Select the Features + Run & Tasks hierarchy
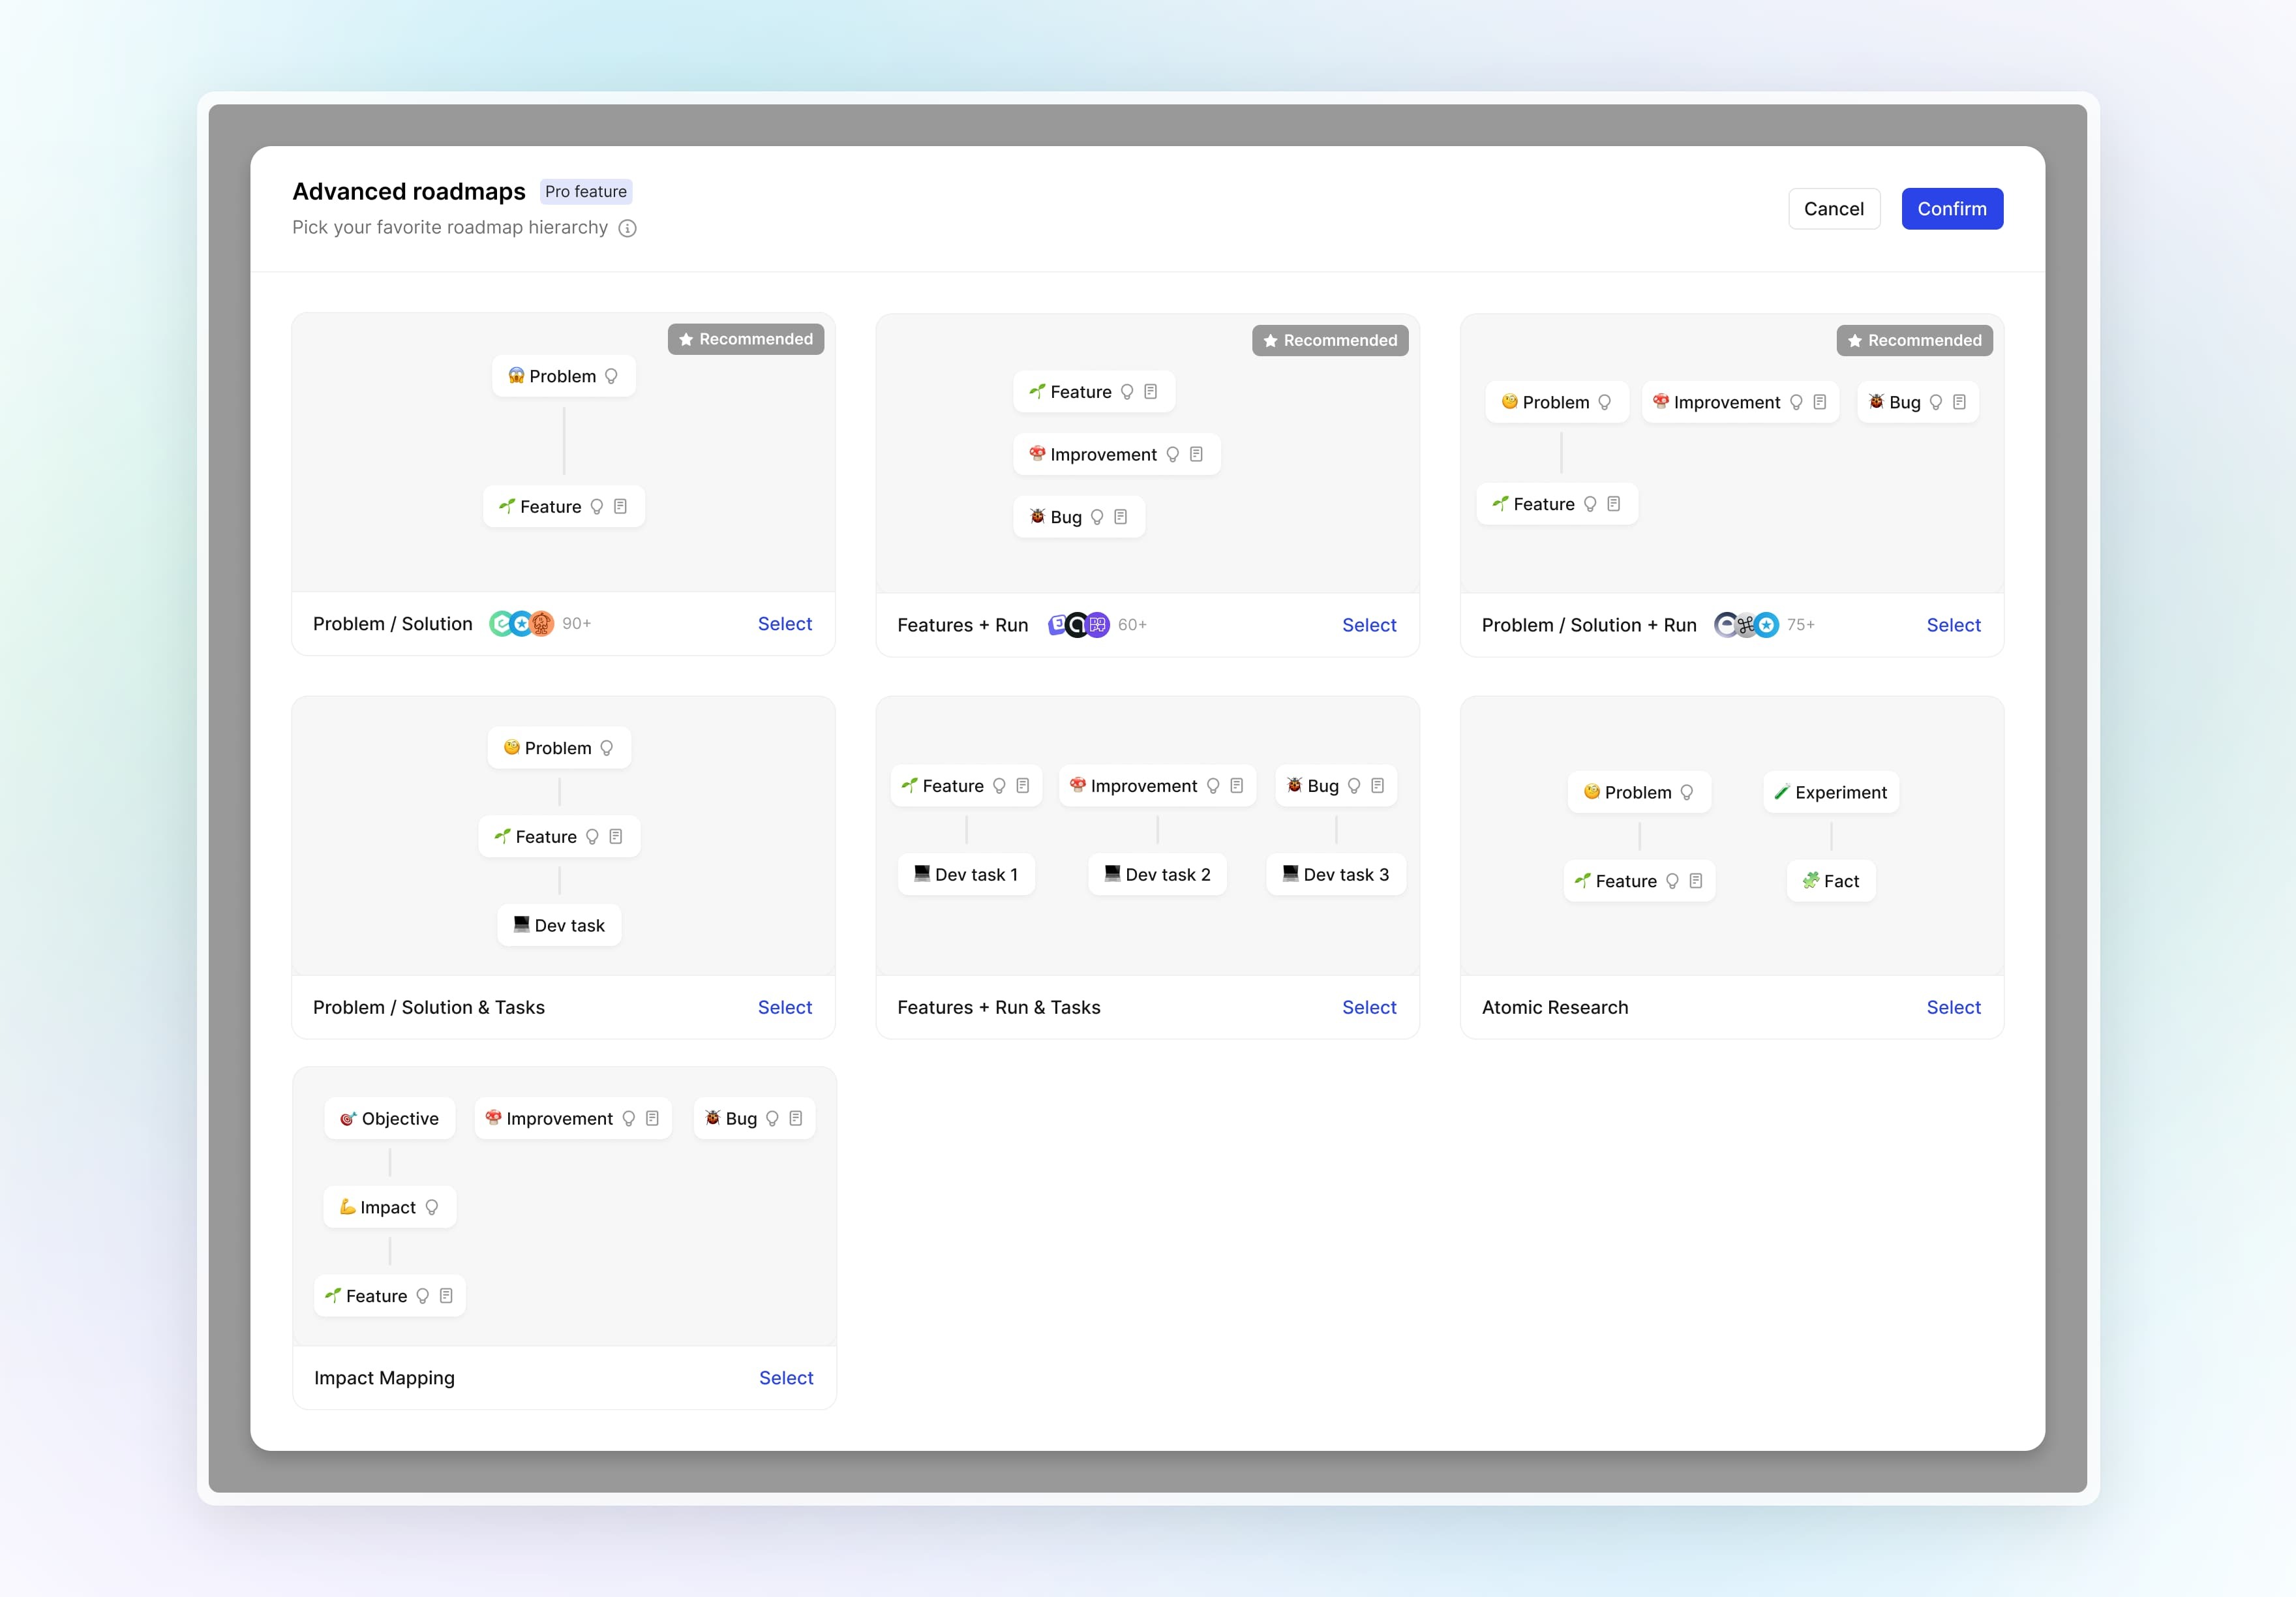 (x=1369, y=1007)
